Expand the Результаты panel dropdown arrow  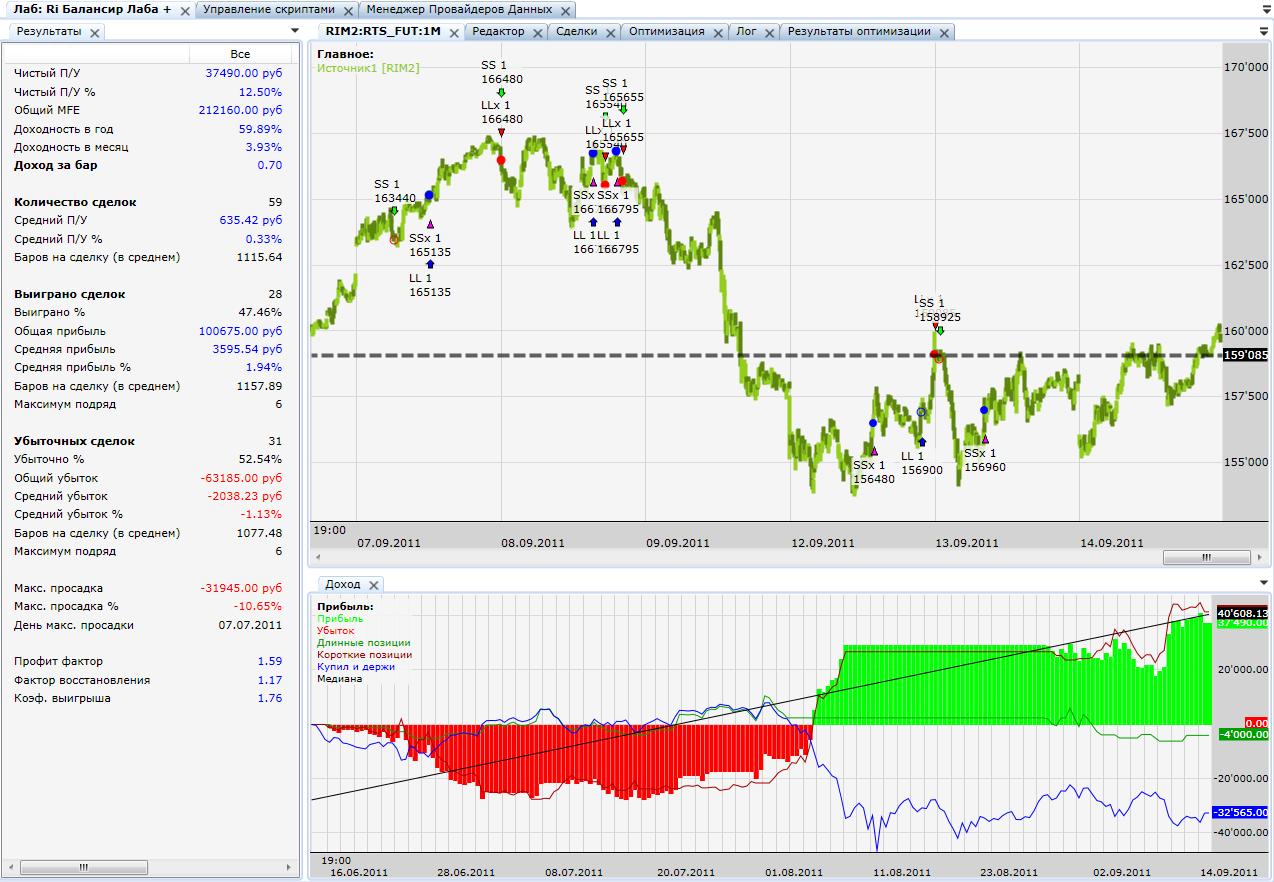[294, 31]
